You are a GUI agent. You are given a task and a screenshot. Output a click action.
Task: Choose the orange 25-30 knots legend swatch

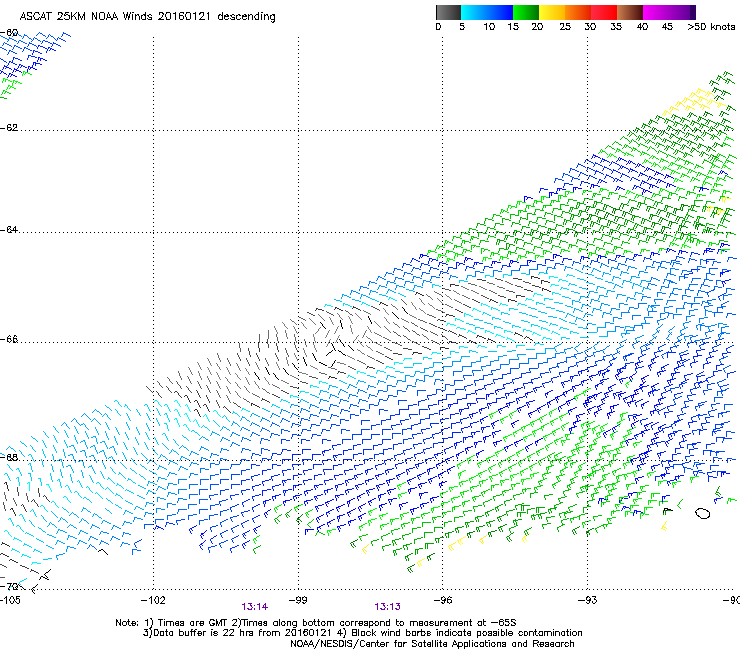[578, 12]
